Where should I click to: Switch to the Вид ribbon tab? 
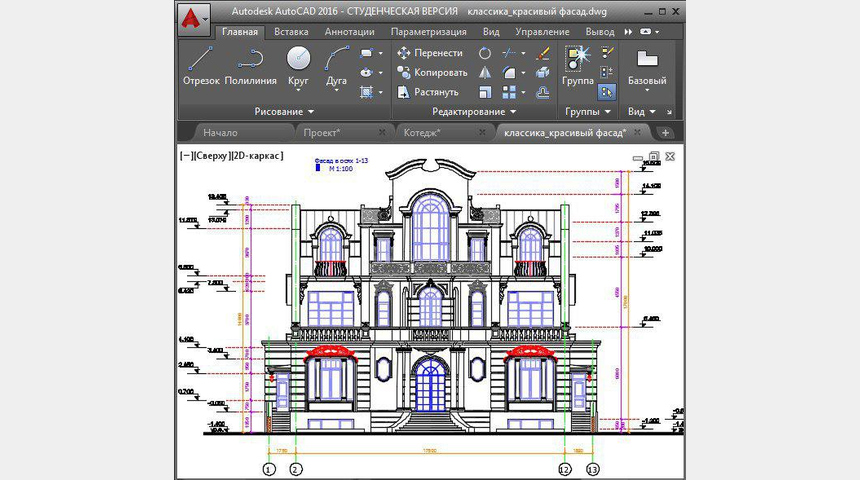(x=491, y=32)
